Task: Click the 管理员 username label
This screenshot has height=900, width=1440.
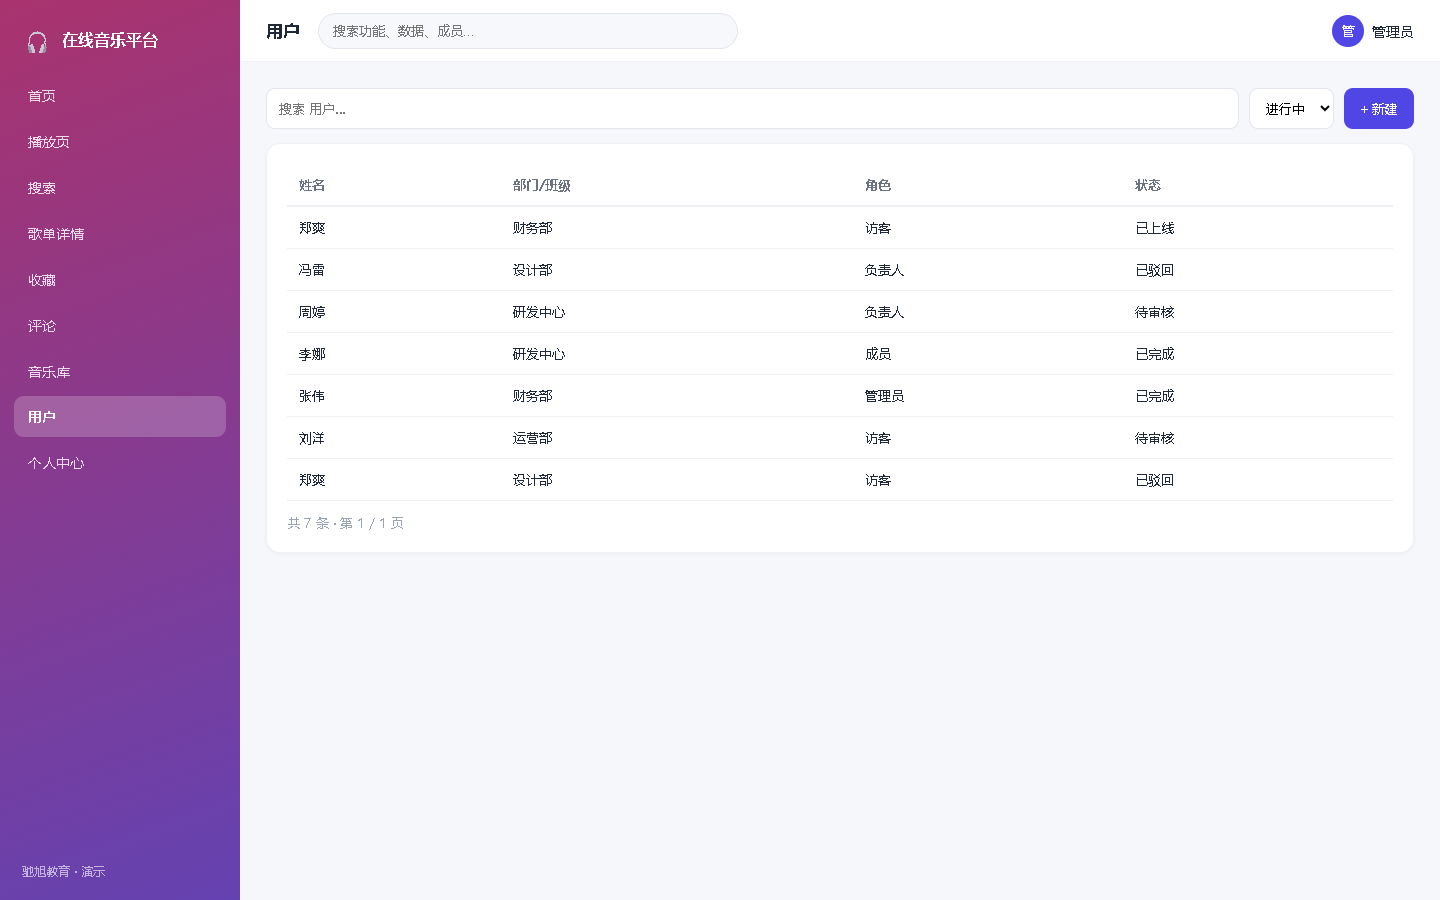Action: point(1392,32)
